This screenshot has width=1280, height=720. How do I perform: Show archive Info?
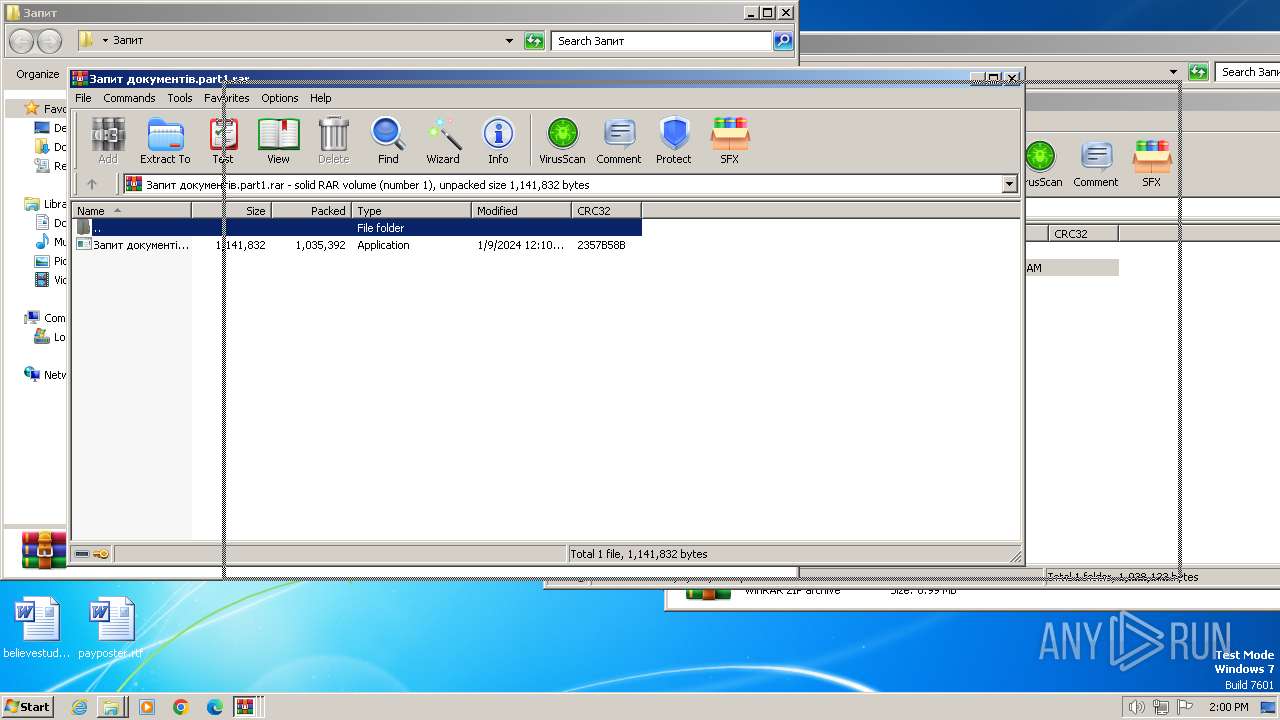pos(498,140)
